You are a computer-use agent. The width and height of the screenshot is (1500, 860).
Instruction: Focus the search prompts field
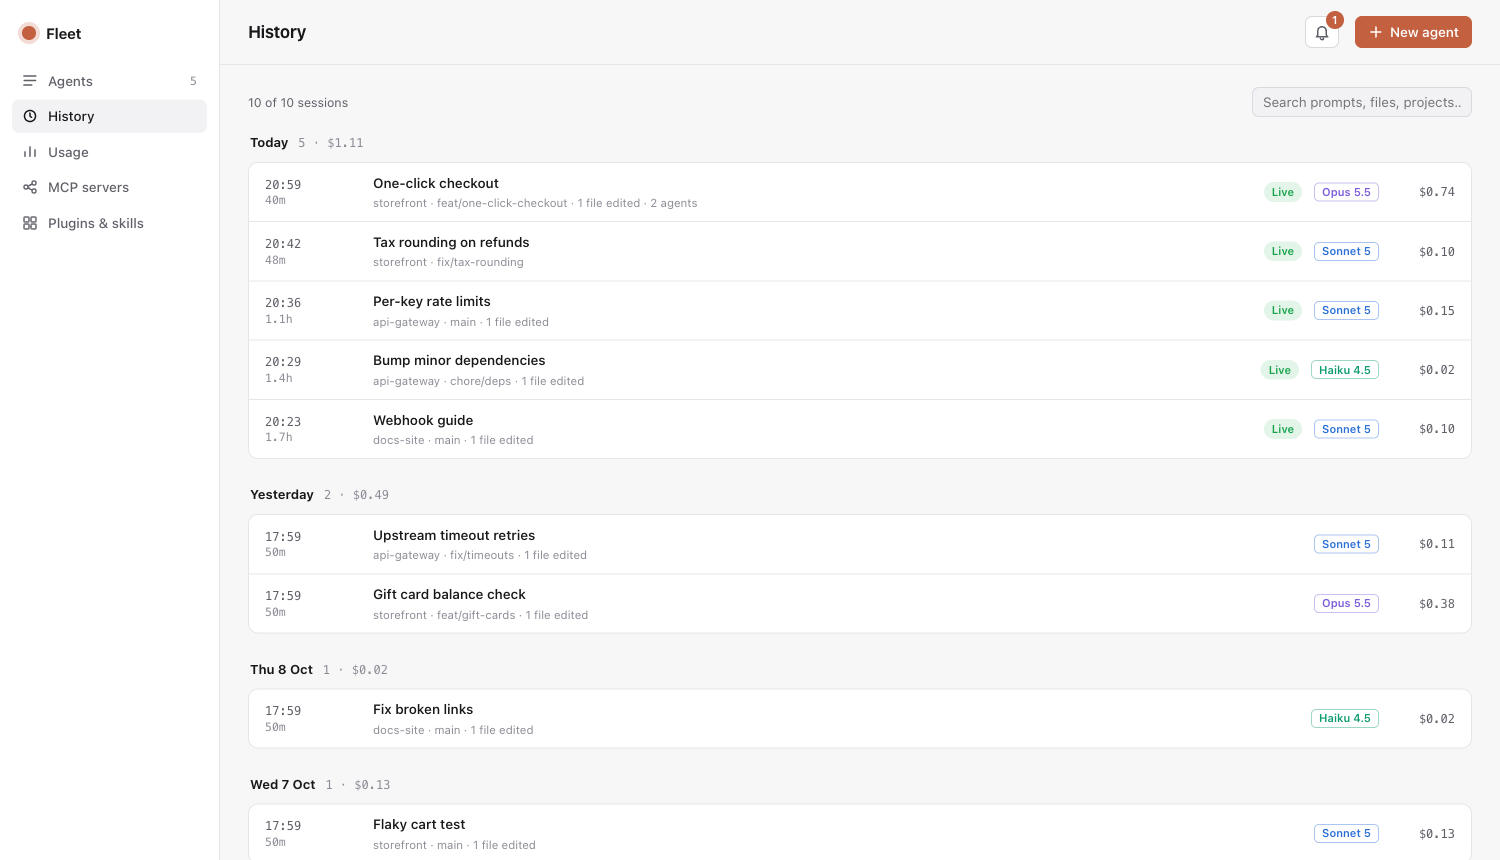coord(1362,102)
